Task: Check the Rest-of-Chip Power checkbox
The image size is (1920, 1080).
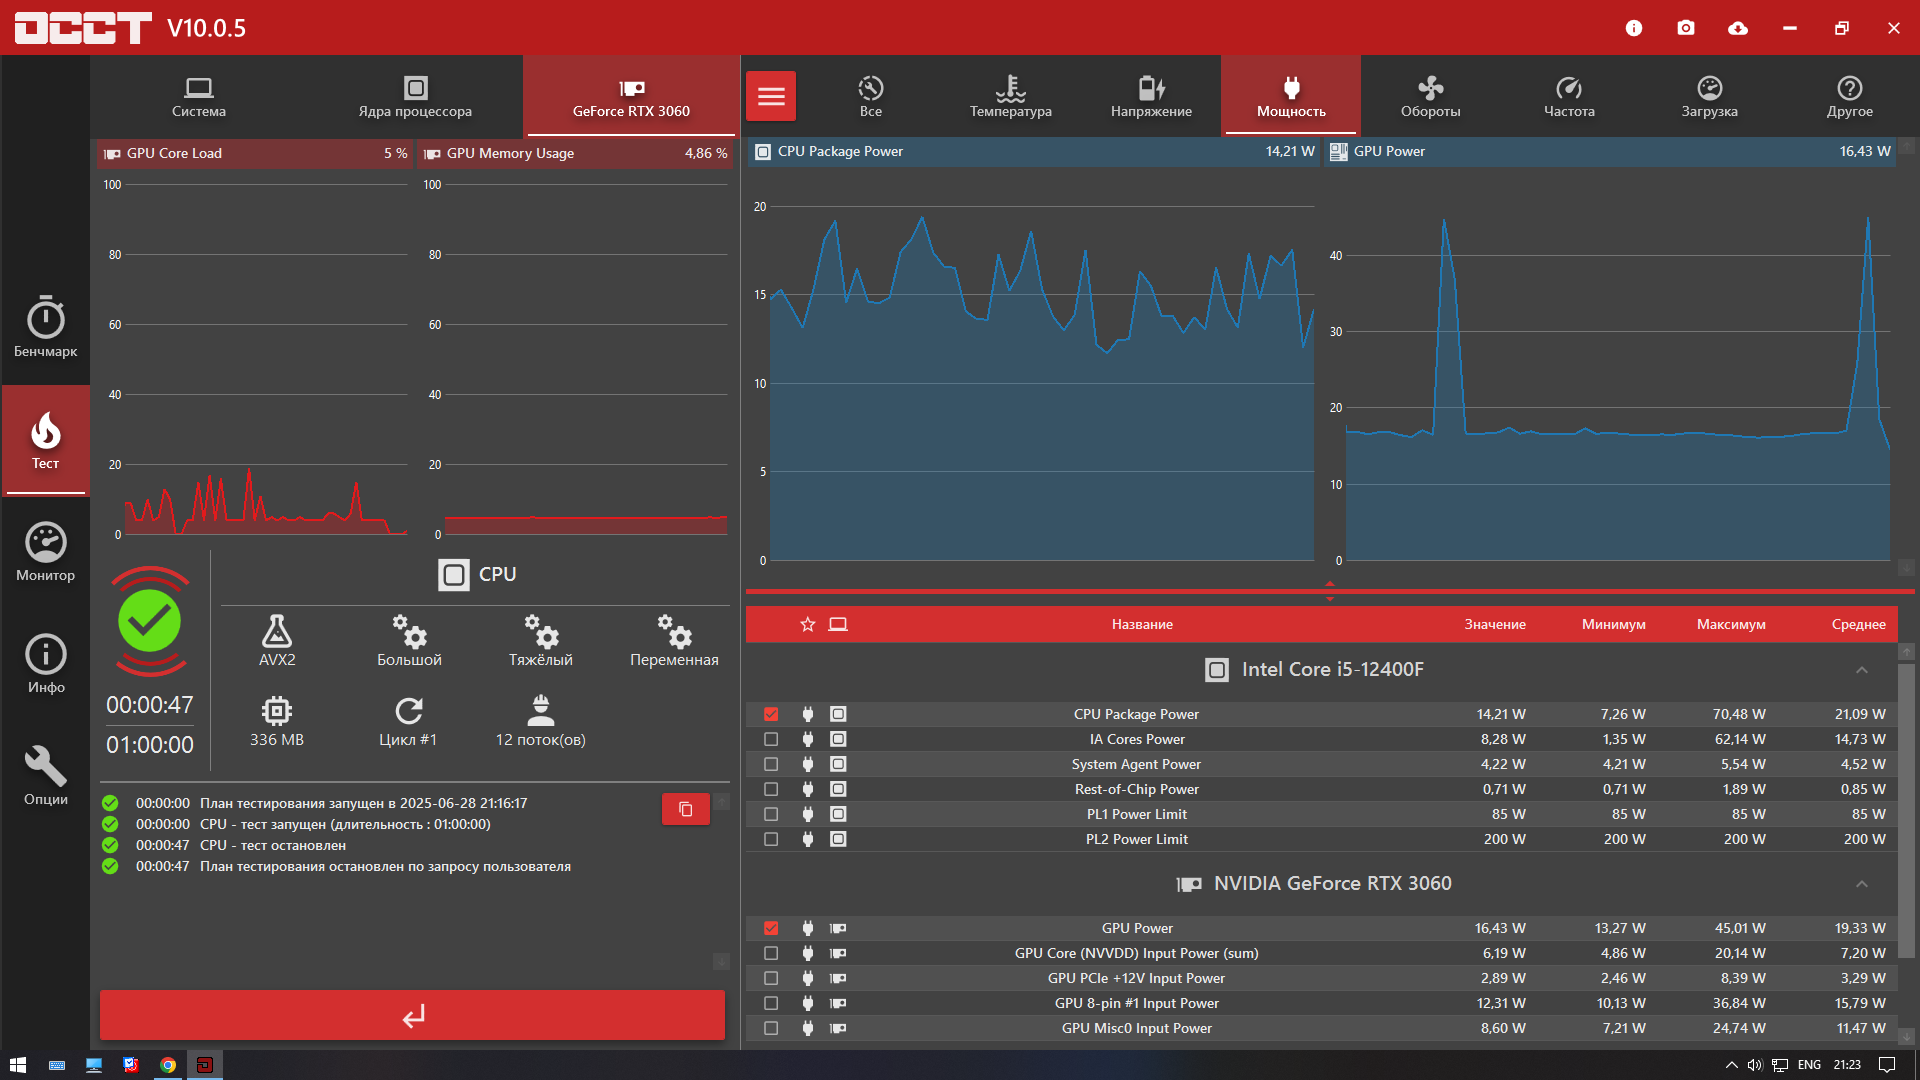Action: coord(771,789)
